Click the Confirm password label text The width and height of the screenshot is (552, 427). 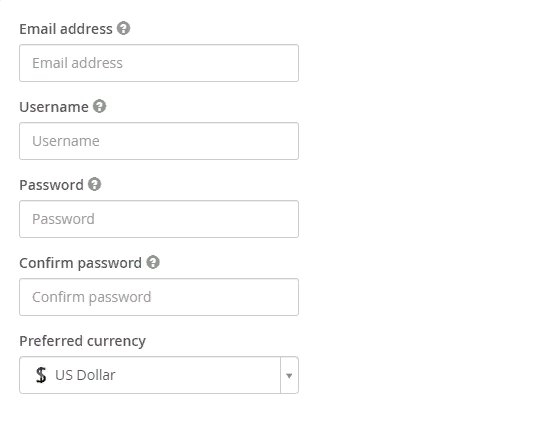pyautogui.click(x=81, y=263)
